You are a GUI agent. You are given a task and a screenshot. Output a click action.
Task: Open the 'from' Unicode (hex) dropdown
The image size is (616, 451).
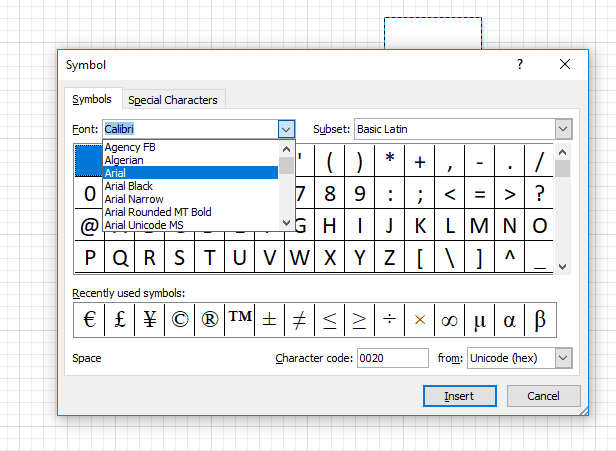tap(563, 358)
